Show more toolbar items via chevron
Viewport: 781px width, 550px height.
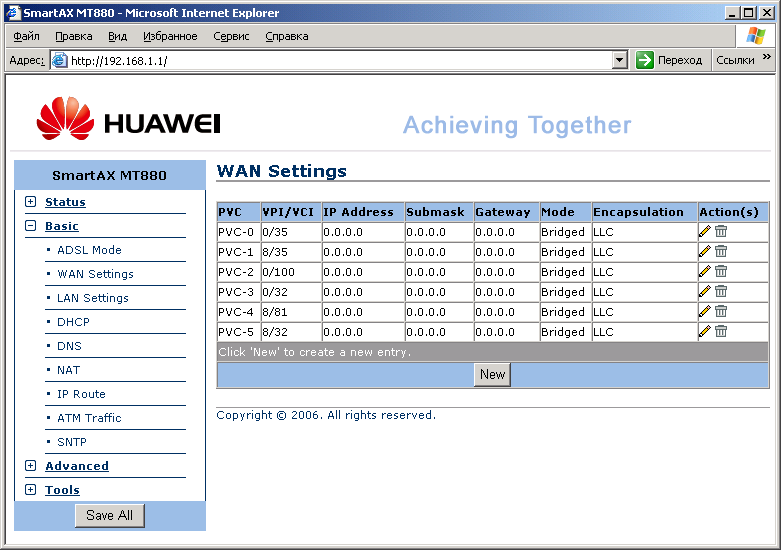(x=767, y=57)
